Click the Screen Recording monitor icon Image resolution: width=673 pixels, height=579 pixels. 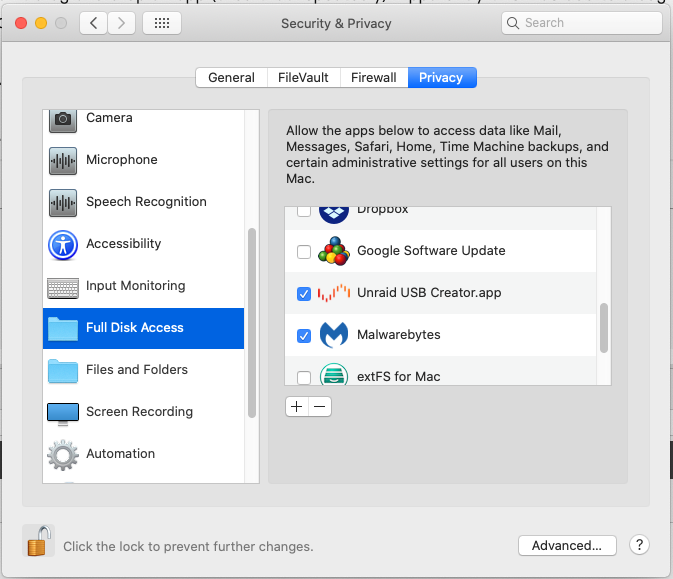tap(63, 414)
